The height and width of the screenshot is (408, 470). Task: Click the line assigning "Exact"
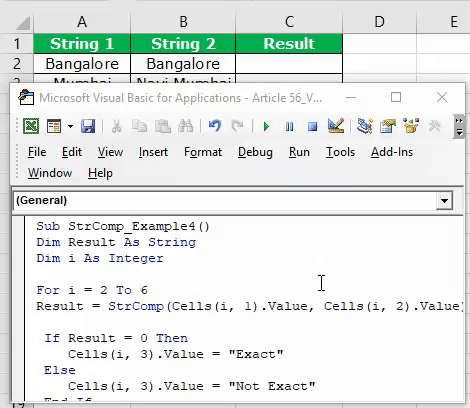[176, 354]
